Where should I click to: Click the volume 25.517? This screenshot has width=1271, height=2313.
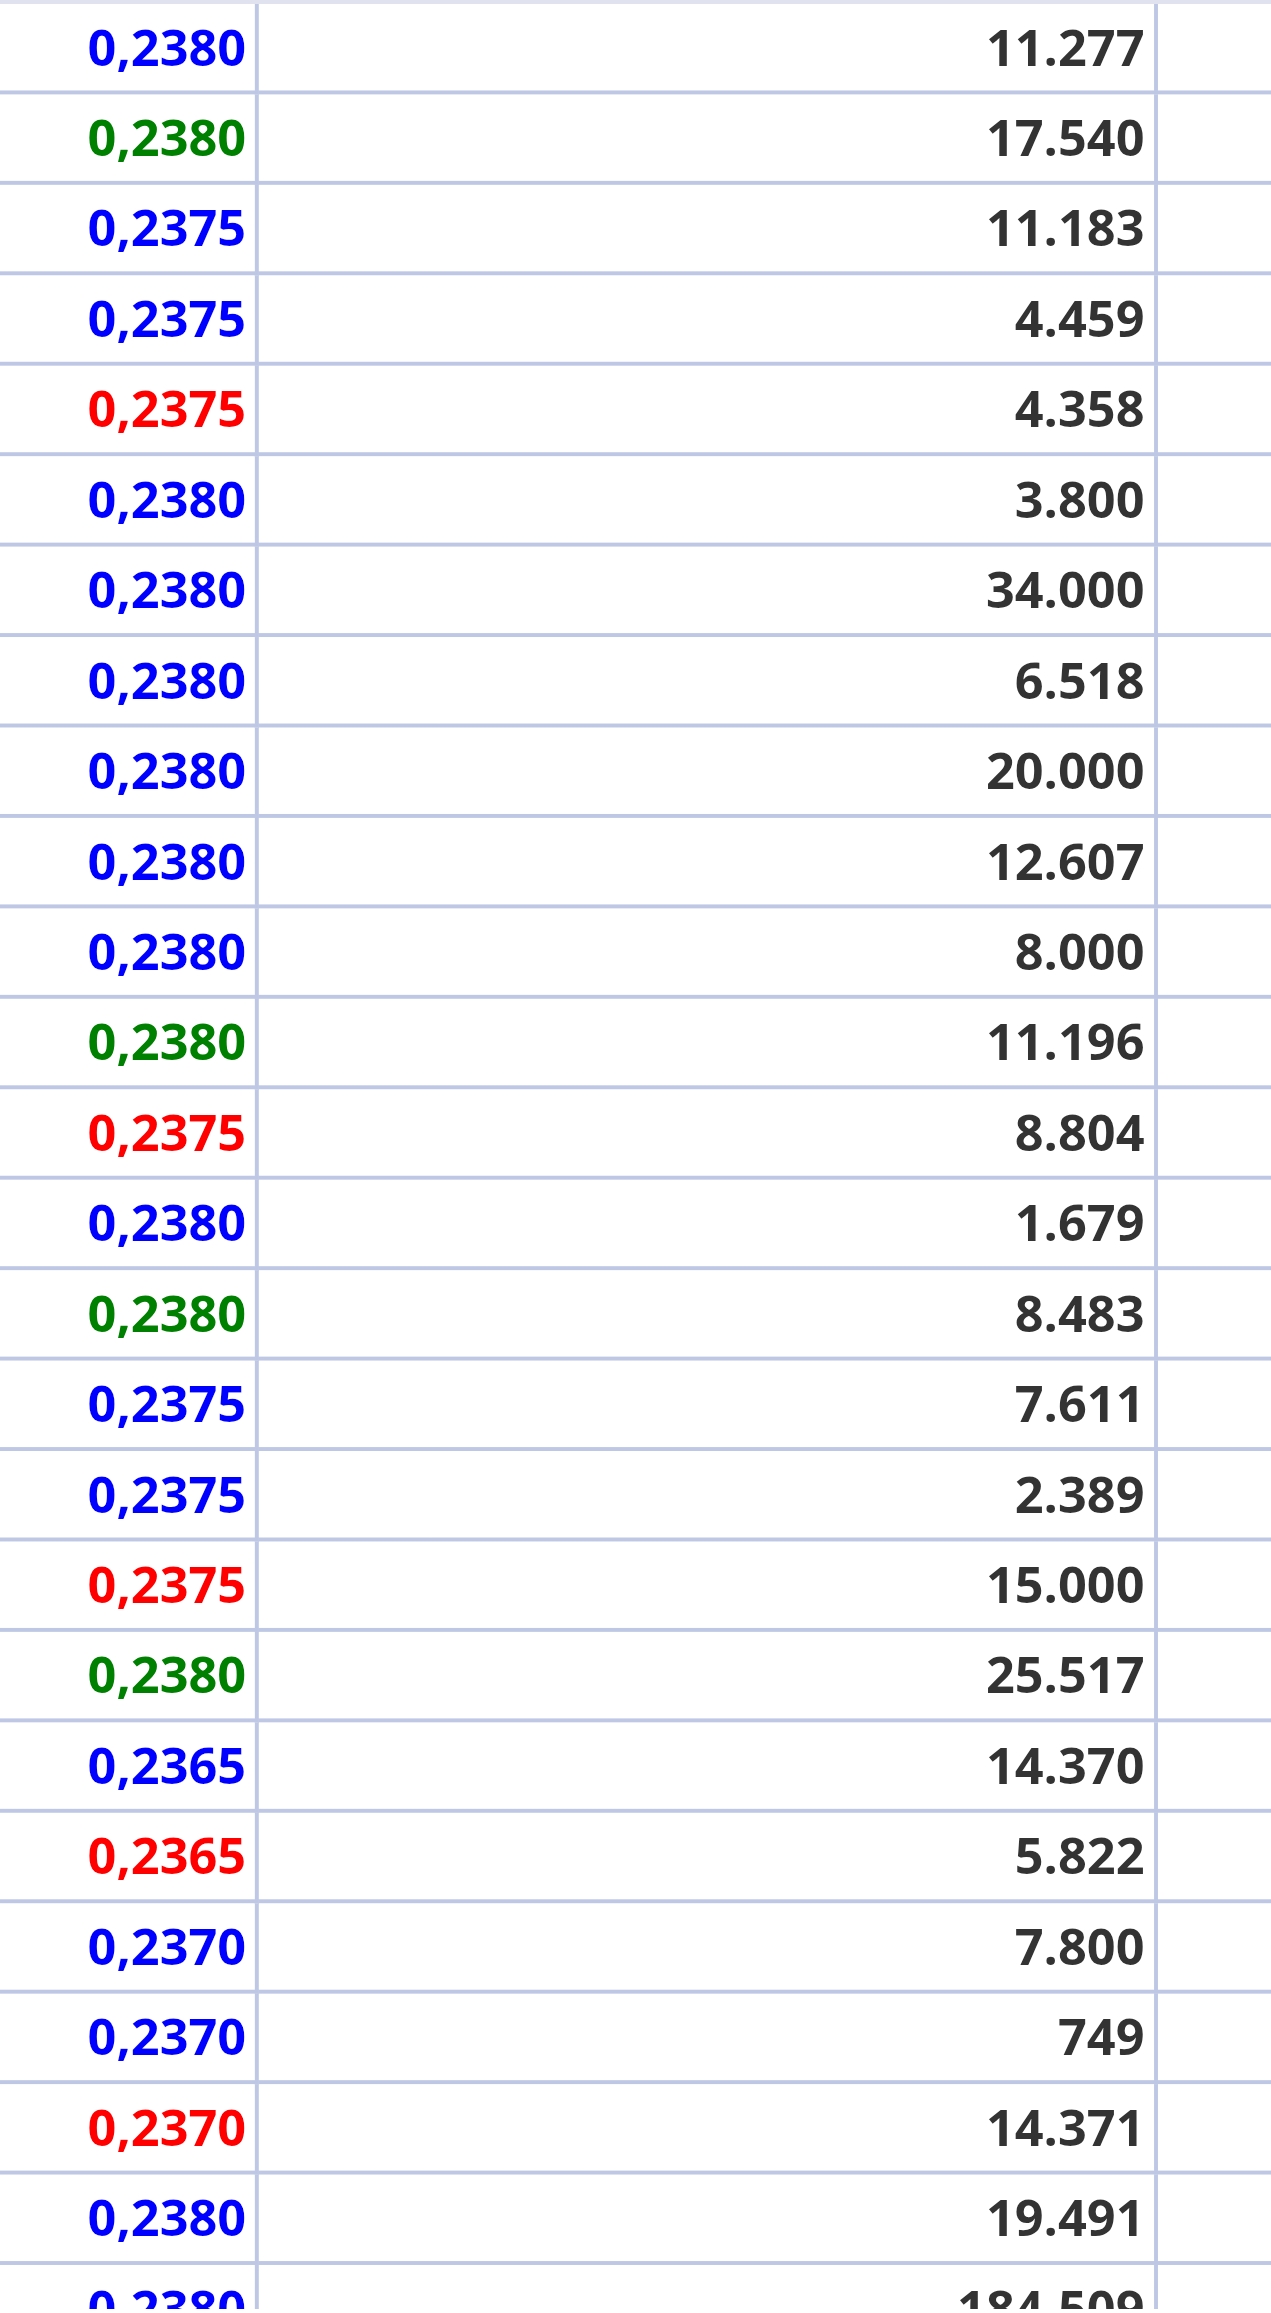coord(1064,1676)
